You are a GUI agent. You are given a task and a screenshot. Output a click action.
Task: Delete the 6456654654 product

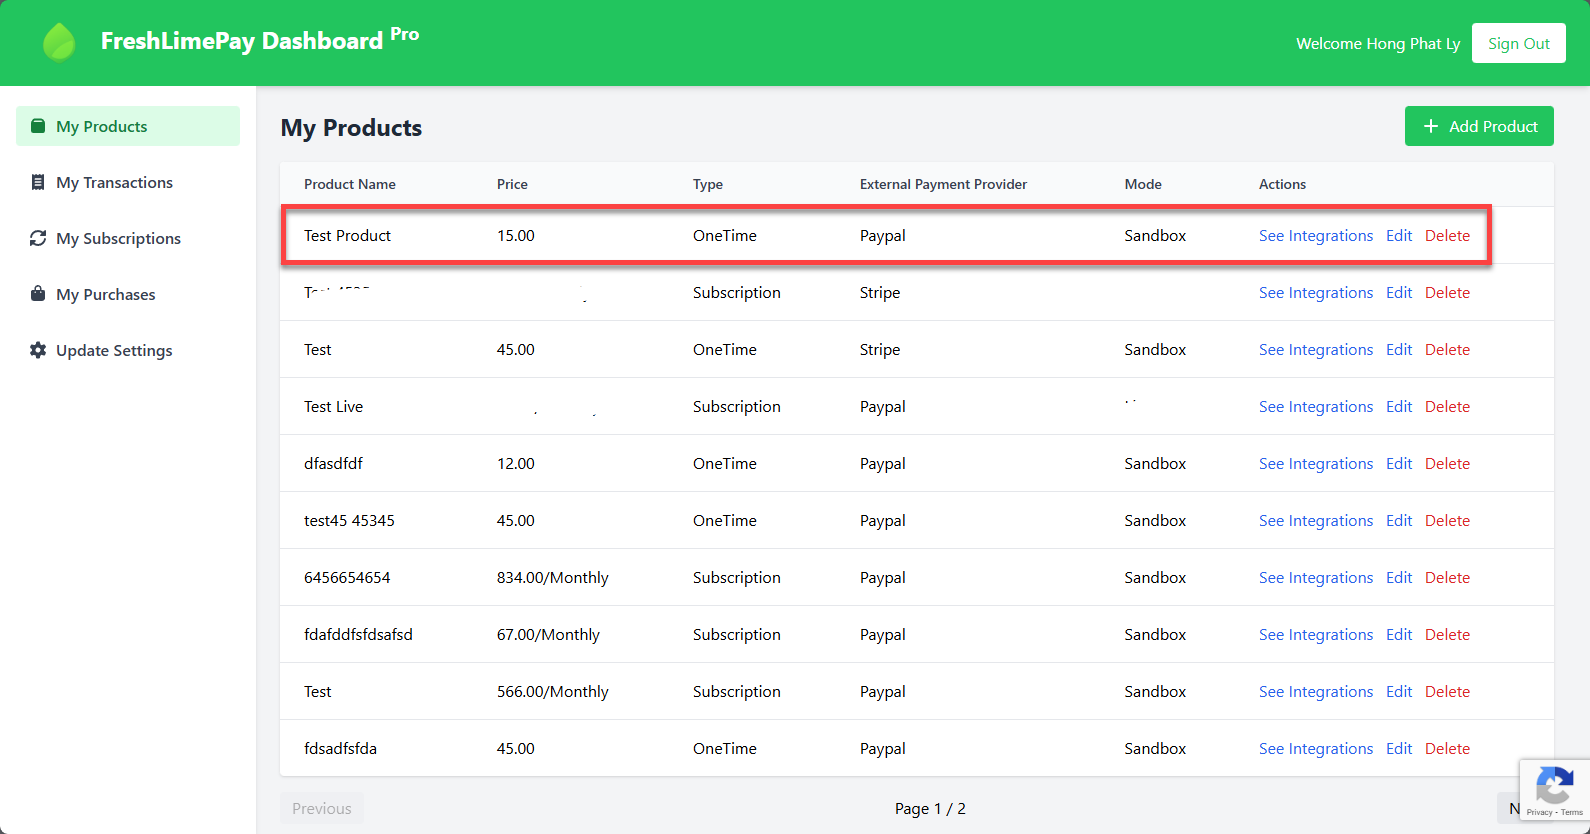click(x=1447, y=577)
